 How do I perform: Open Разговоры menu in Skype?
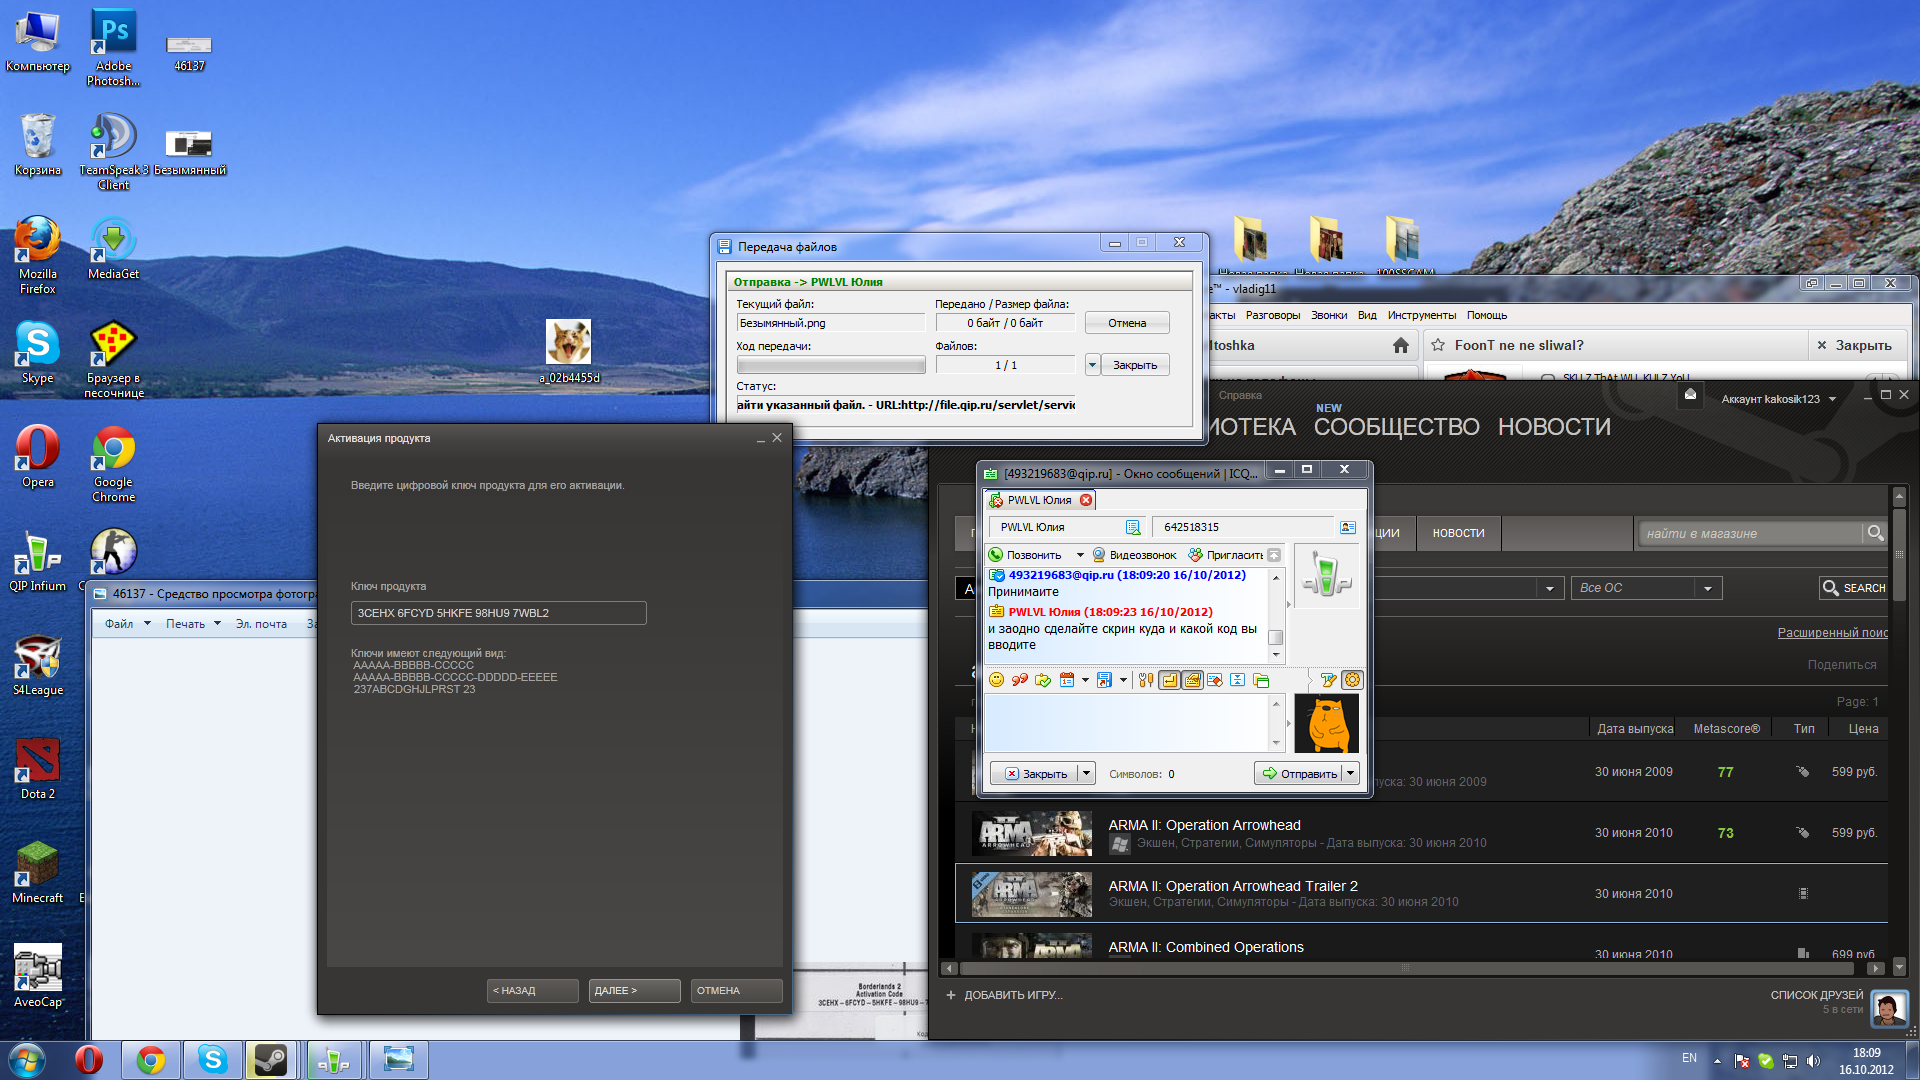click(1272, 315)
